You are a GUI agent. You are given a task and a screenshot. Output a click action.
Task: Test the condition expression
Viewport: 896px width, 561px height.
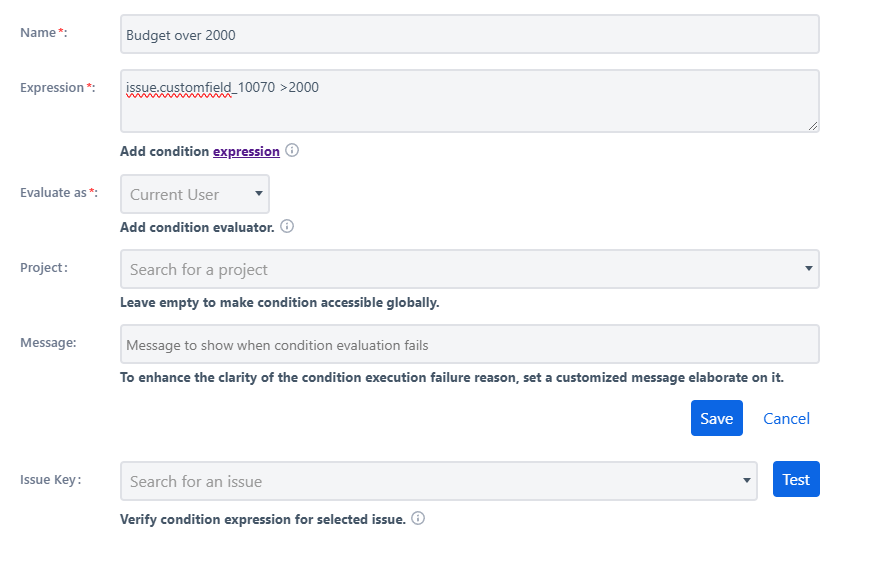pyautogui.click(x=796, y=479)
